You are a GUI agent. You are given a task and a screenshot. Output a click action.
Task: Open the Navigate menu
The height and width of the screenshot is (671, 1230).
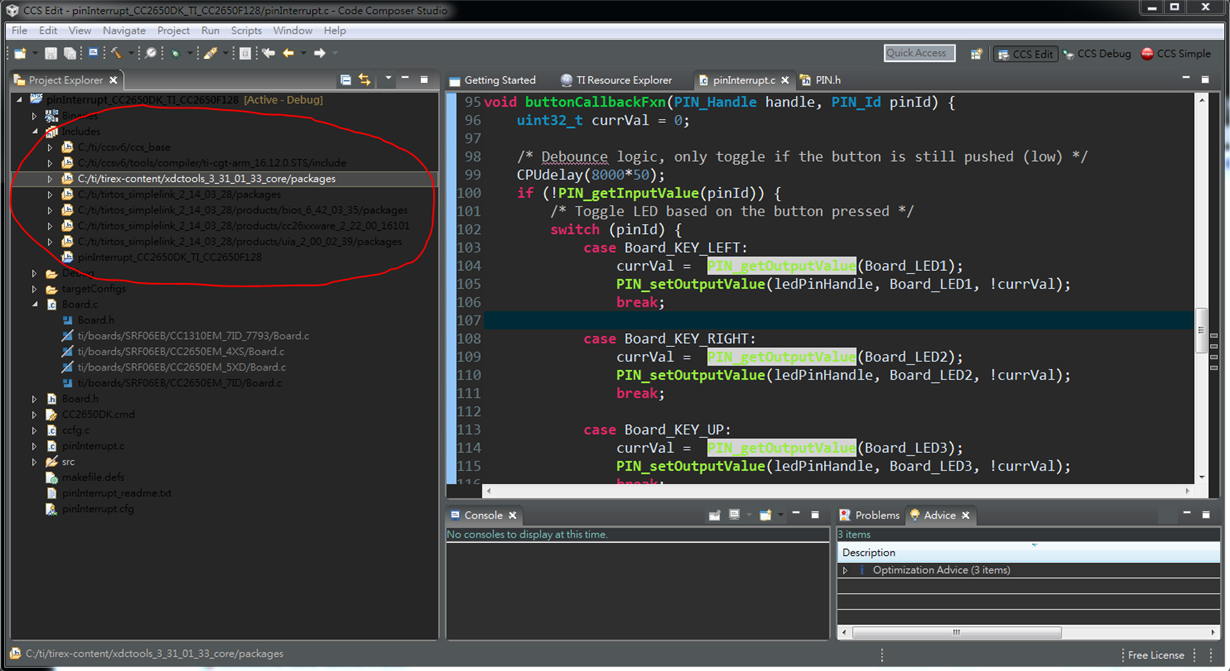(124, 30)
